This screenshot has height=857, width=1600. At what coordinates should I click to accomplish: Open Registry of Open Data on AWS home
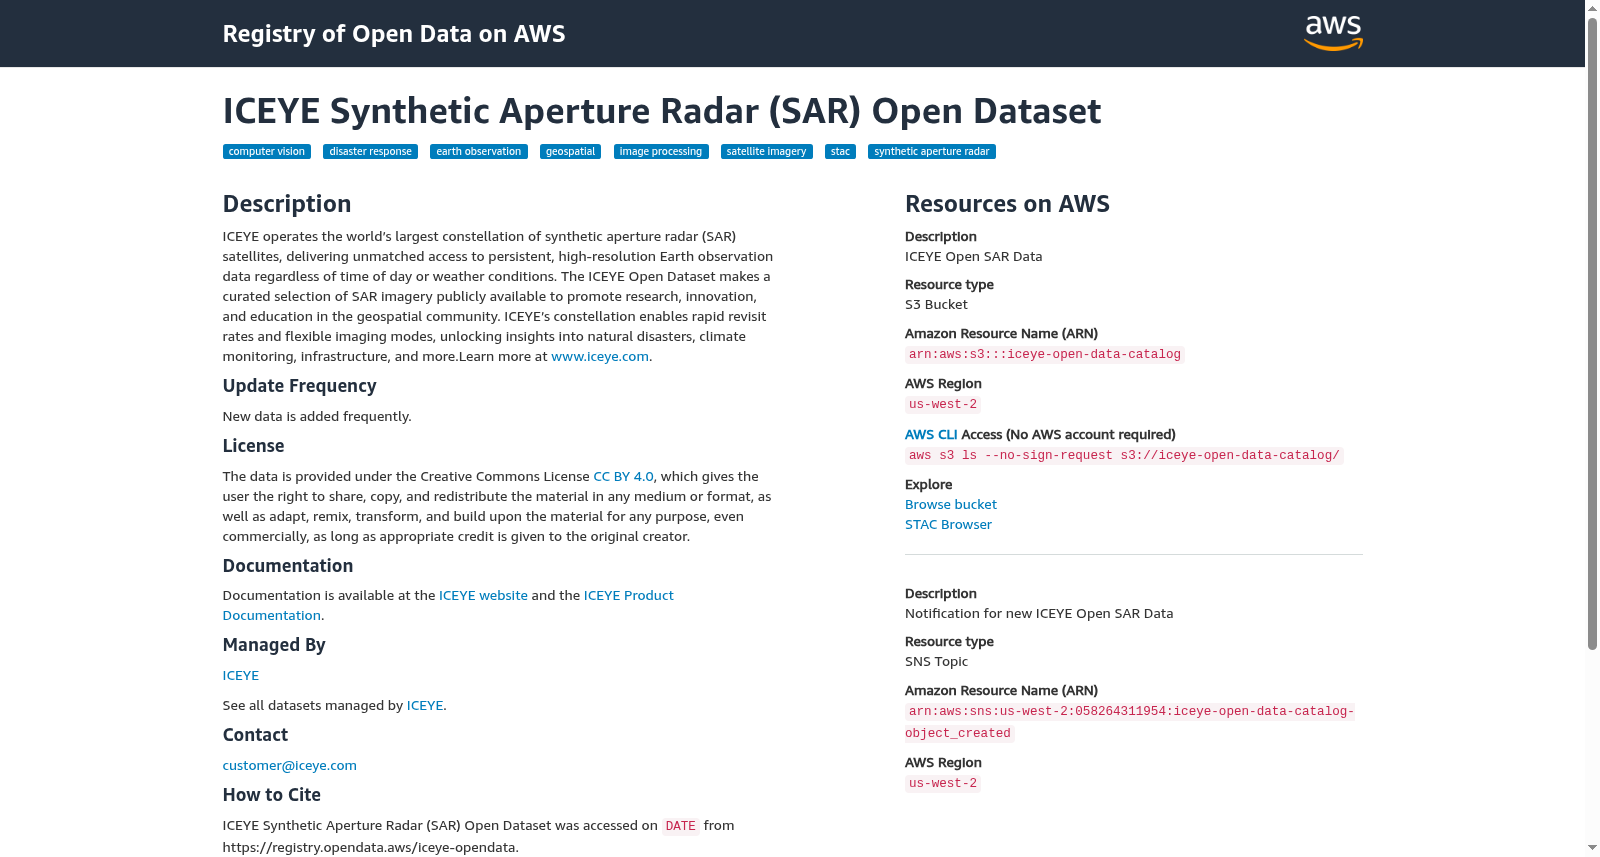click(394, 34)
